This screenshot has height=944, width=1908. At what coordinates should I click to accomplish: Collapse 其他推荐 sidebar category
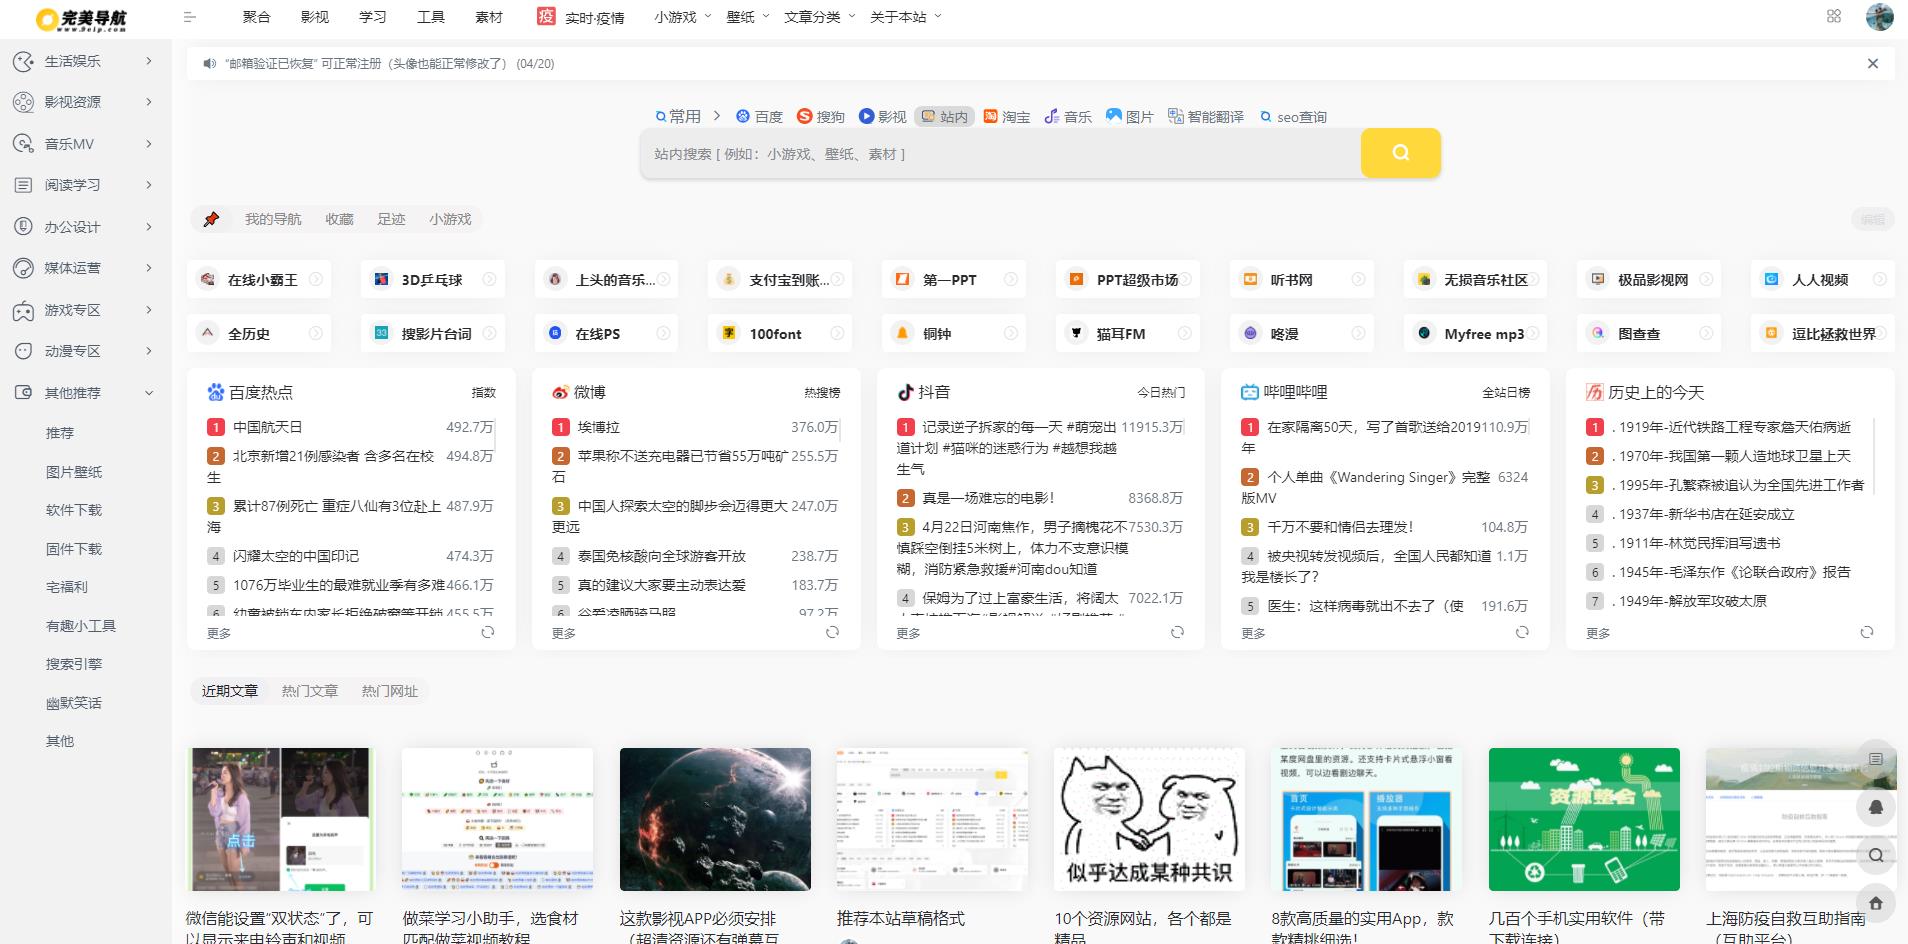85,393
